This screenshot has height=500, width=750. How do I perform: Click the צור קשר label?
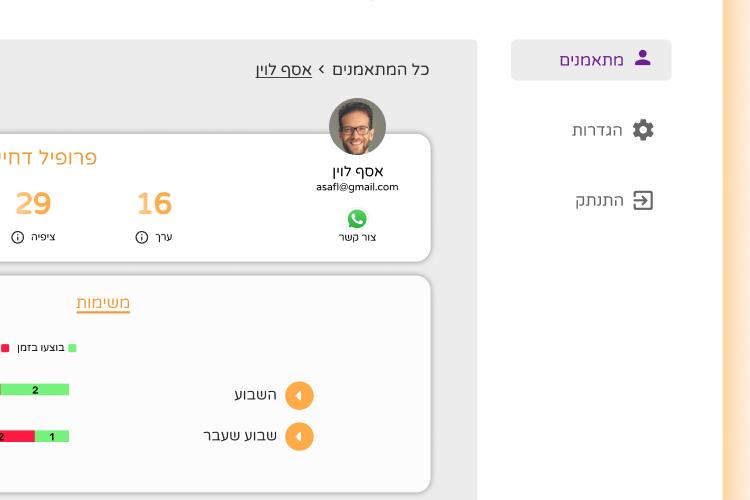[x=357, y=237]
